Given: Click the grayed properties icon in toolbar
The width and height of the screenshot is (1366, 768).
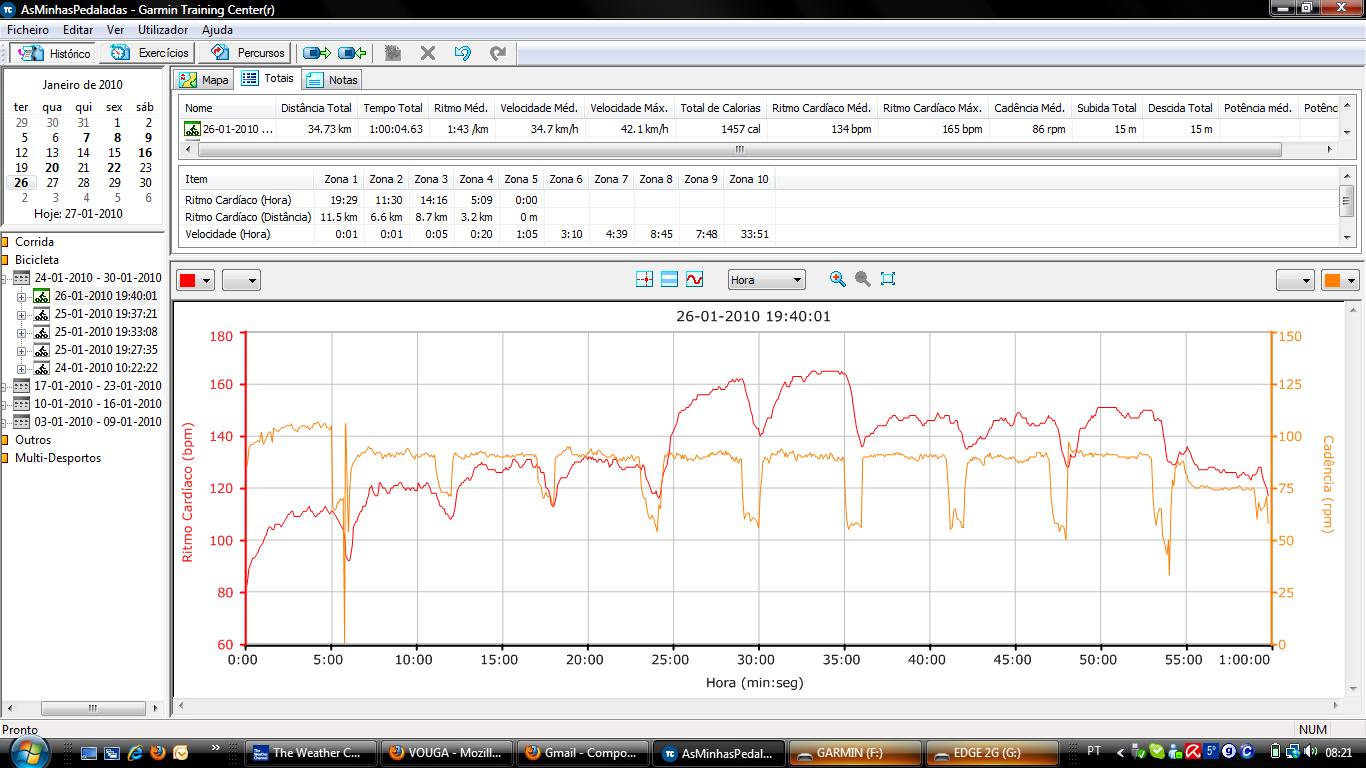Looking at the screenshot, I should pos(393,53).
